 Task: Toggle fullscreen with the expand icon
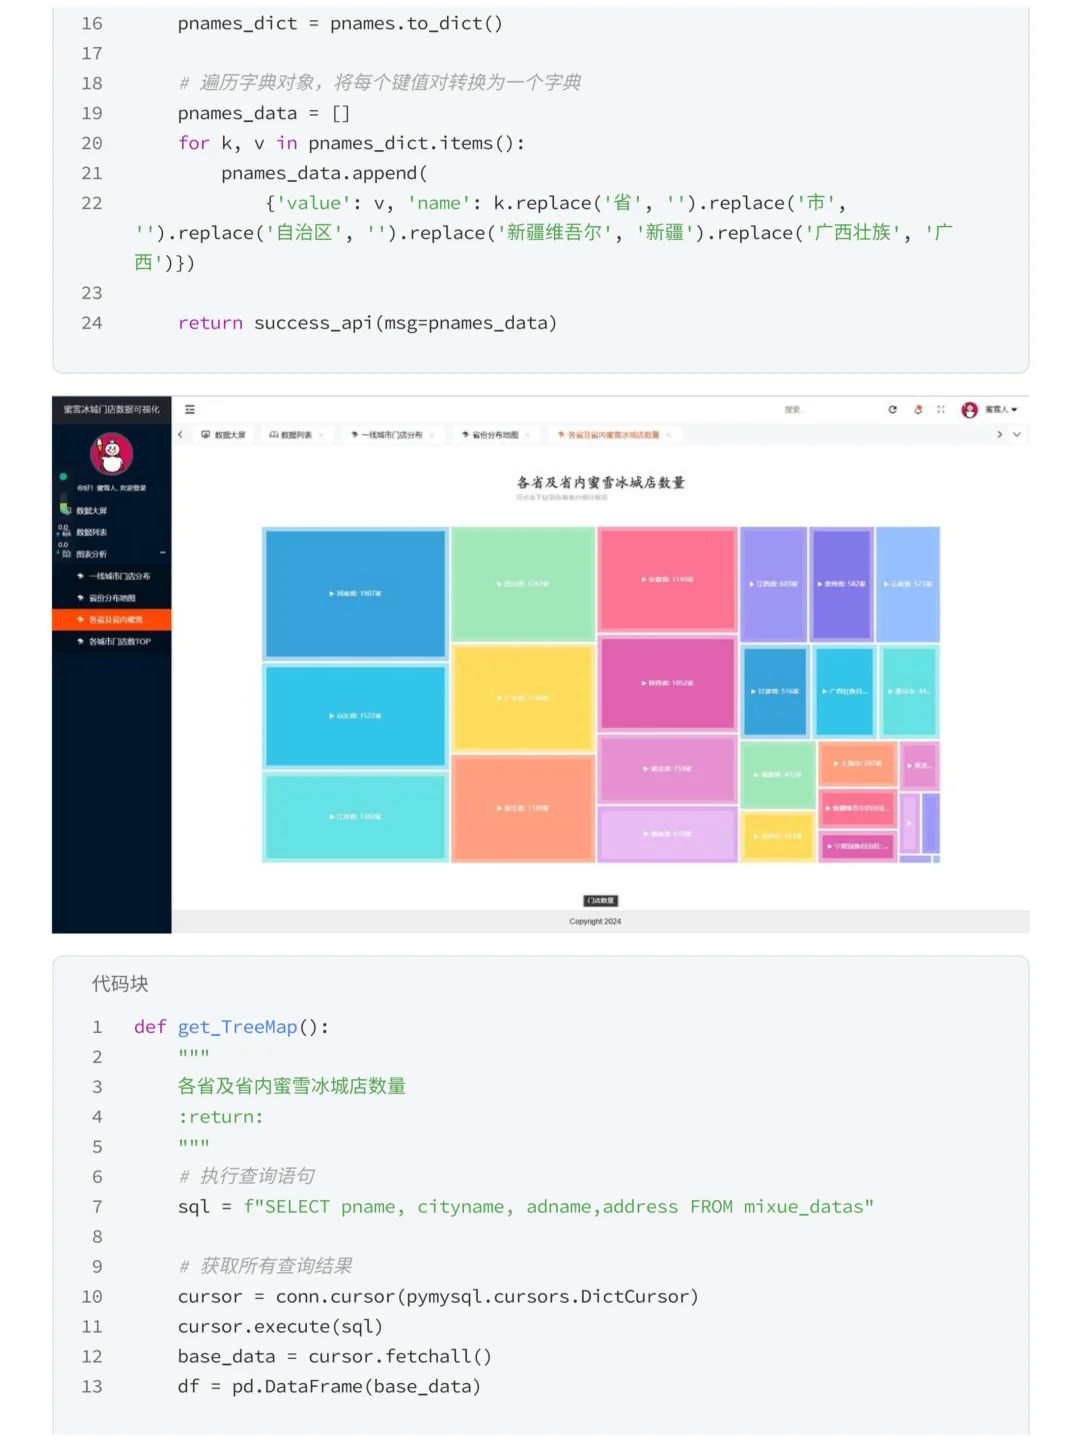point(941,410)
